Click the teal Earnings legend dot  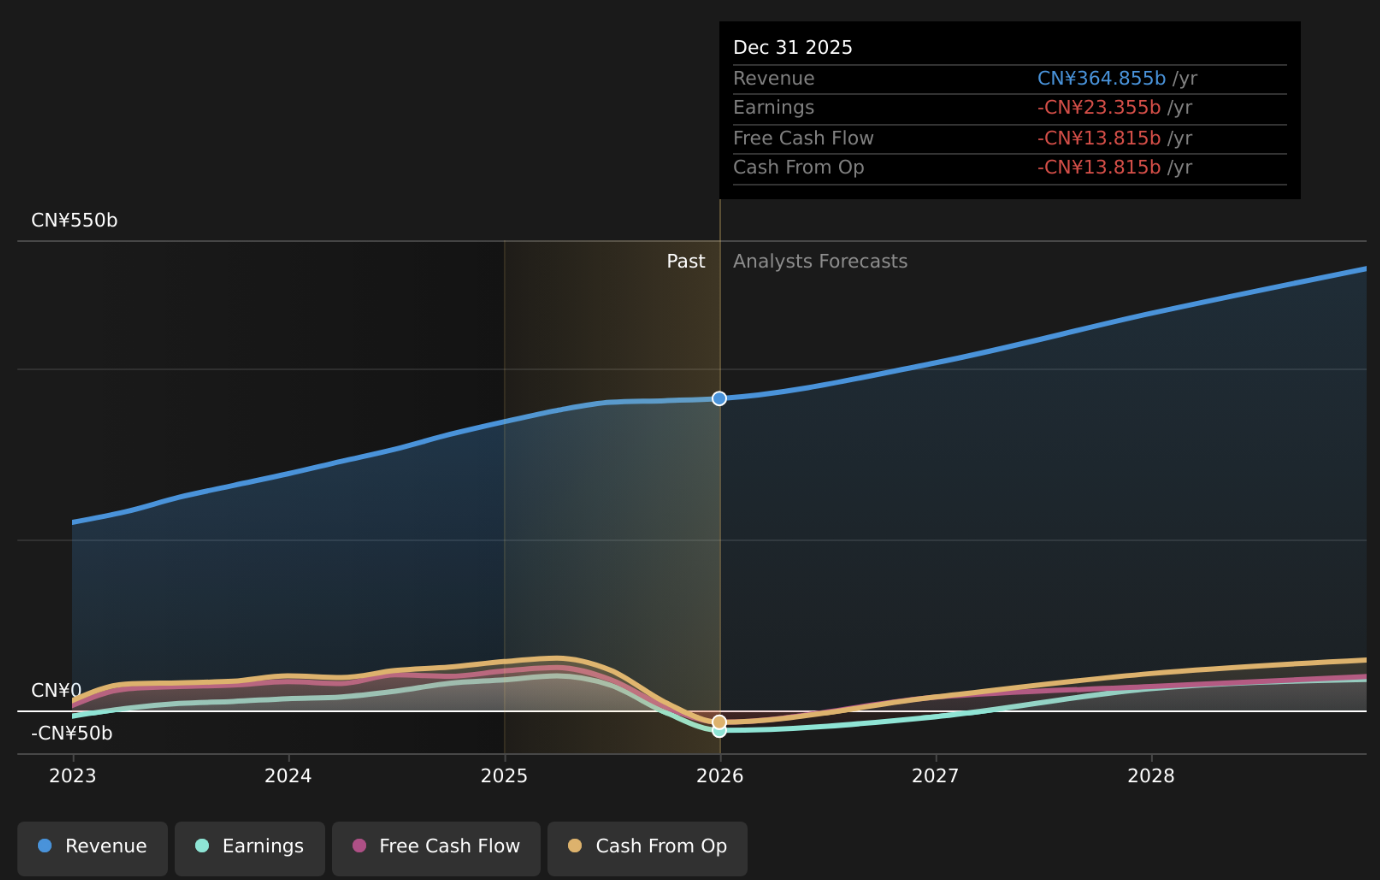click(202, 846)
